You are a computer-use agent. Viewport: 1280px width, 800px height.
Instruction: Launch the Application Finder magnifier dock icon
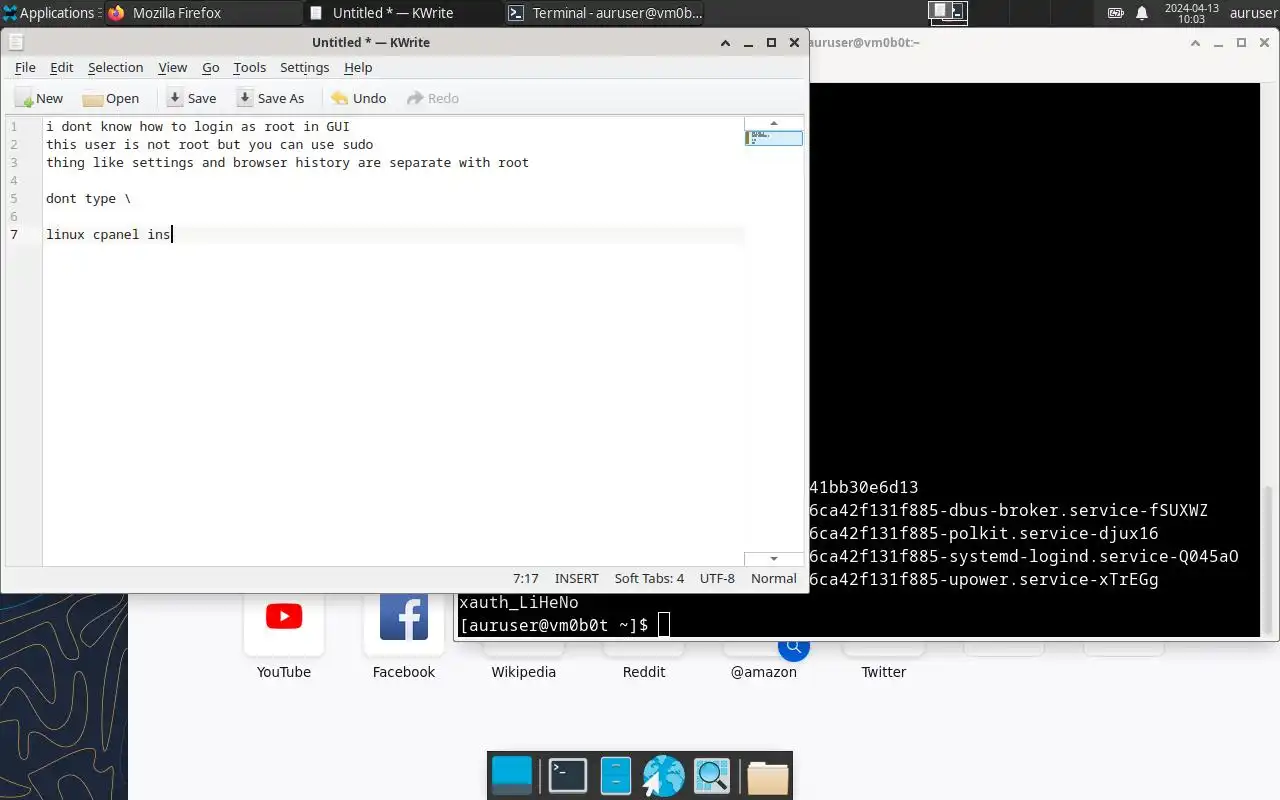click(x=712, y=775)
